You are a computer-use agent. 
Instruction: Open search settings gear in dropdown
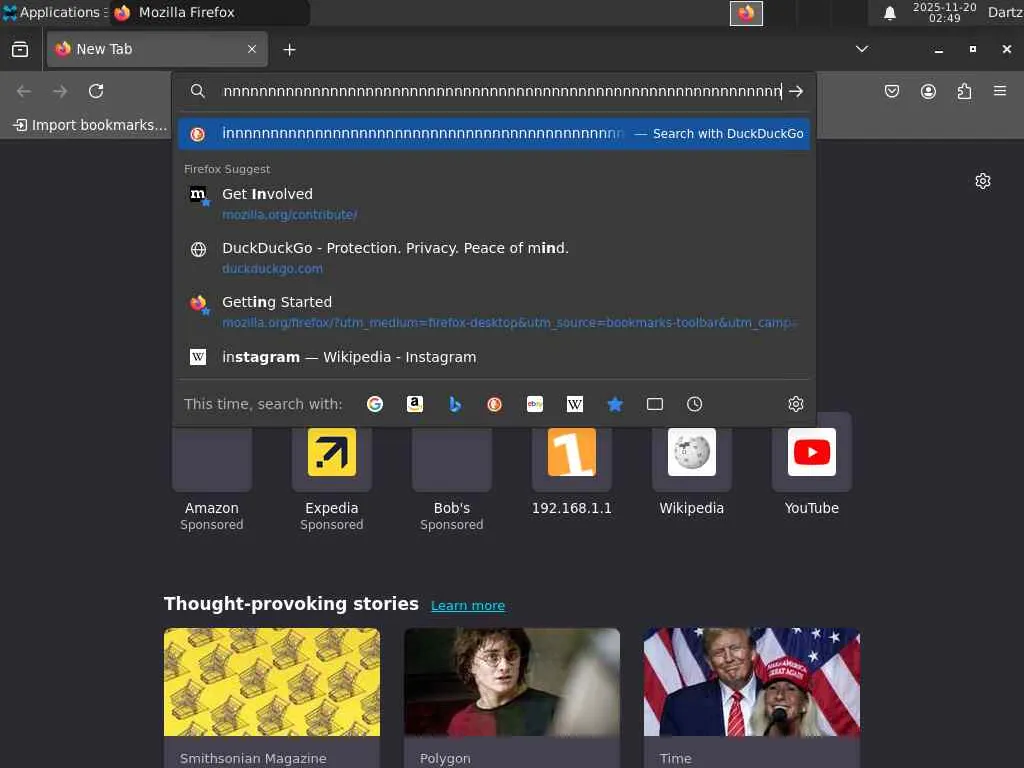795,404
